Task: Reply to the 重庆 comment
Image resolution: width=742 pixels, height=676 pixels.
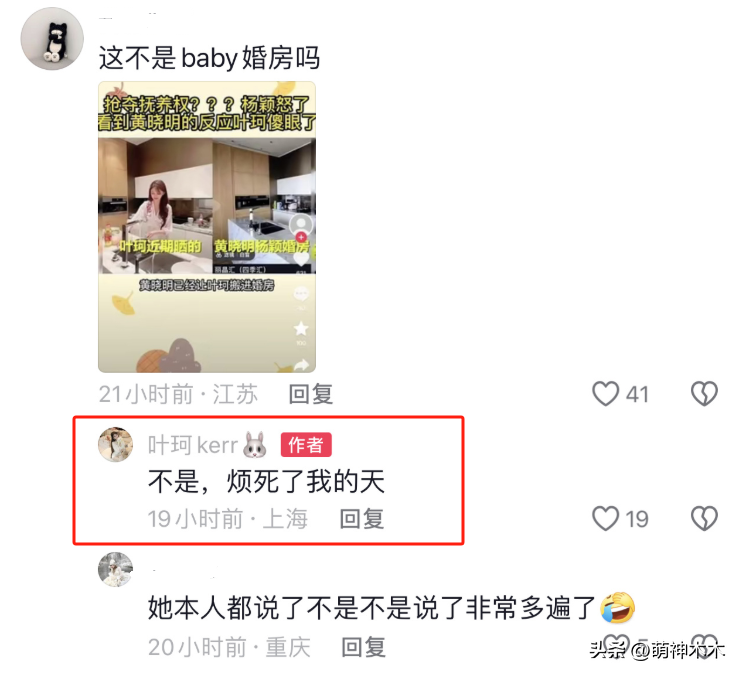Action: pos(363,647)
